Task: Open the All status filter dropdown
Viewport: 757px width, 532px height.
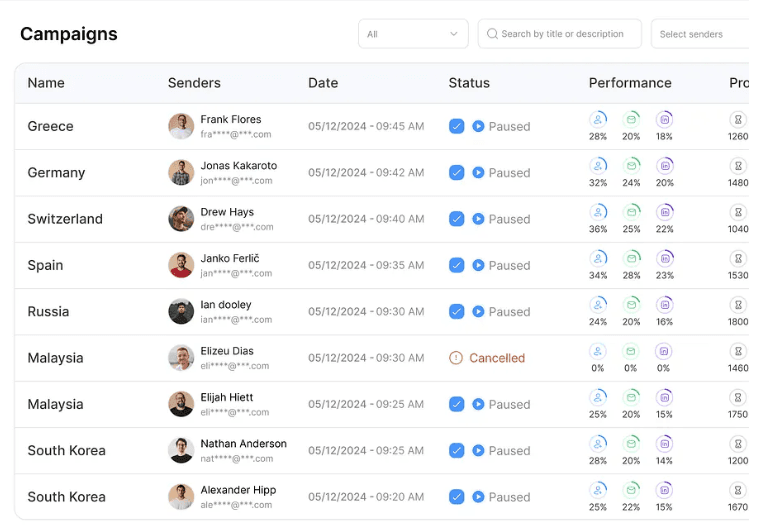Action: click(x=413, y=34)
